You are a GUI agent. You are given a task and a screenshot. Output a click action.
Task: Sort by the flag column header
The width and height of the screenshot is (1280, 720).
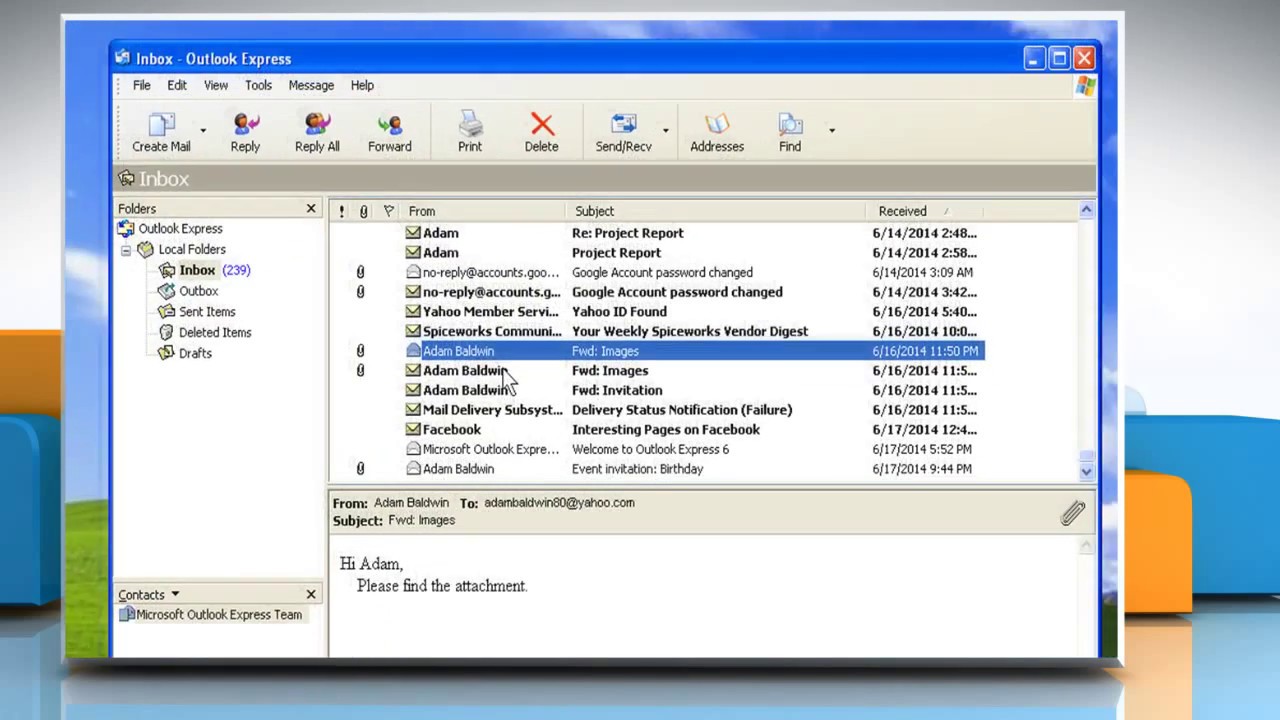point(388,211)
